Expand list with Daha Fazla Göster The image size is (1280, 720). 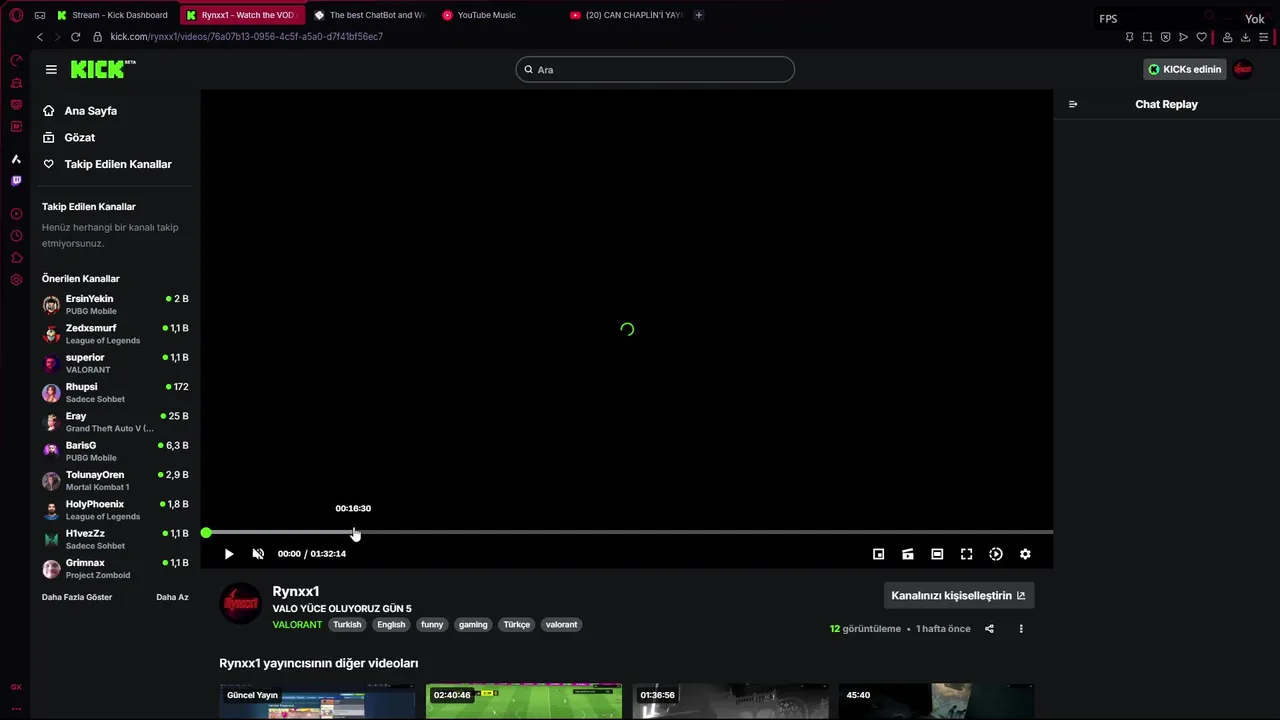pos(77,597)
